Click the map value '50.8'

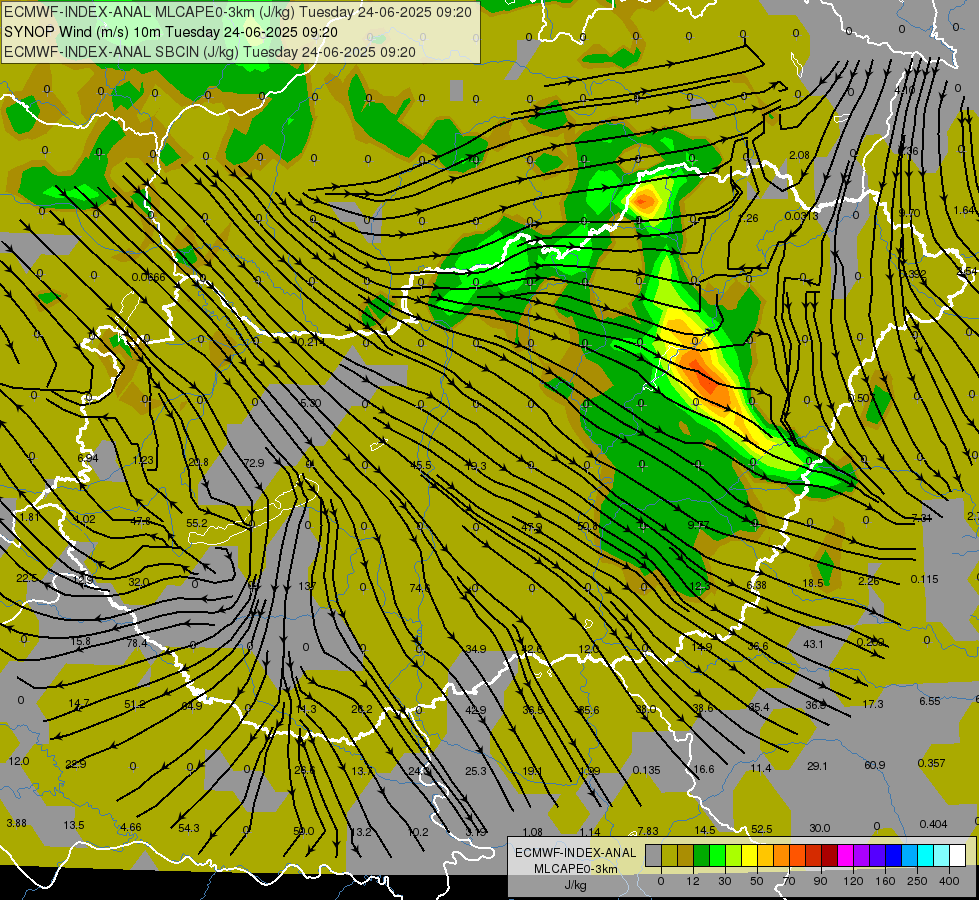[x=588, y=527]
